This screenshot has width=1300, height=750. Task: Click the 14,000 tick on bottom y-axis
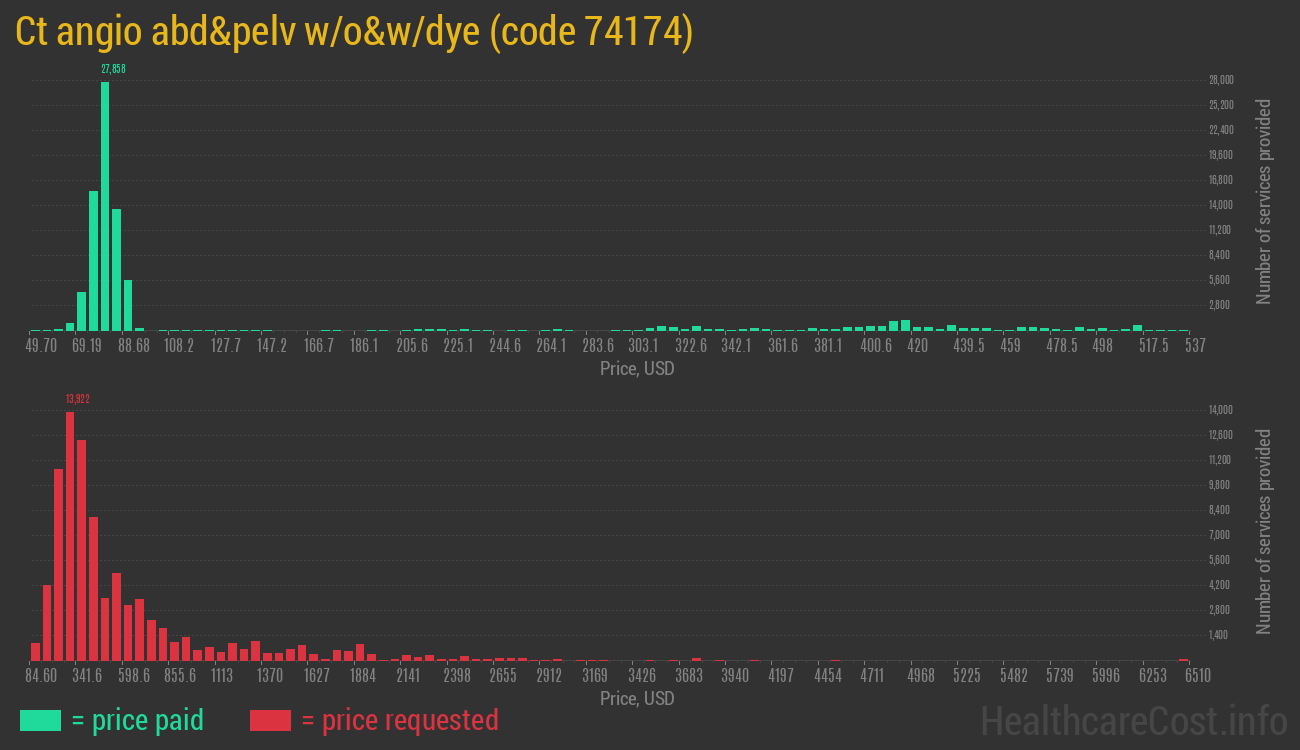click(1221, 410)
